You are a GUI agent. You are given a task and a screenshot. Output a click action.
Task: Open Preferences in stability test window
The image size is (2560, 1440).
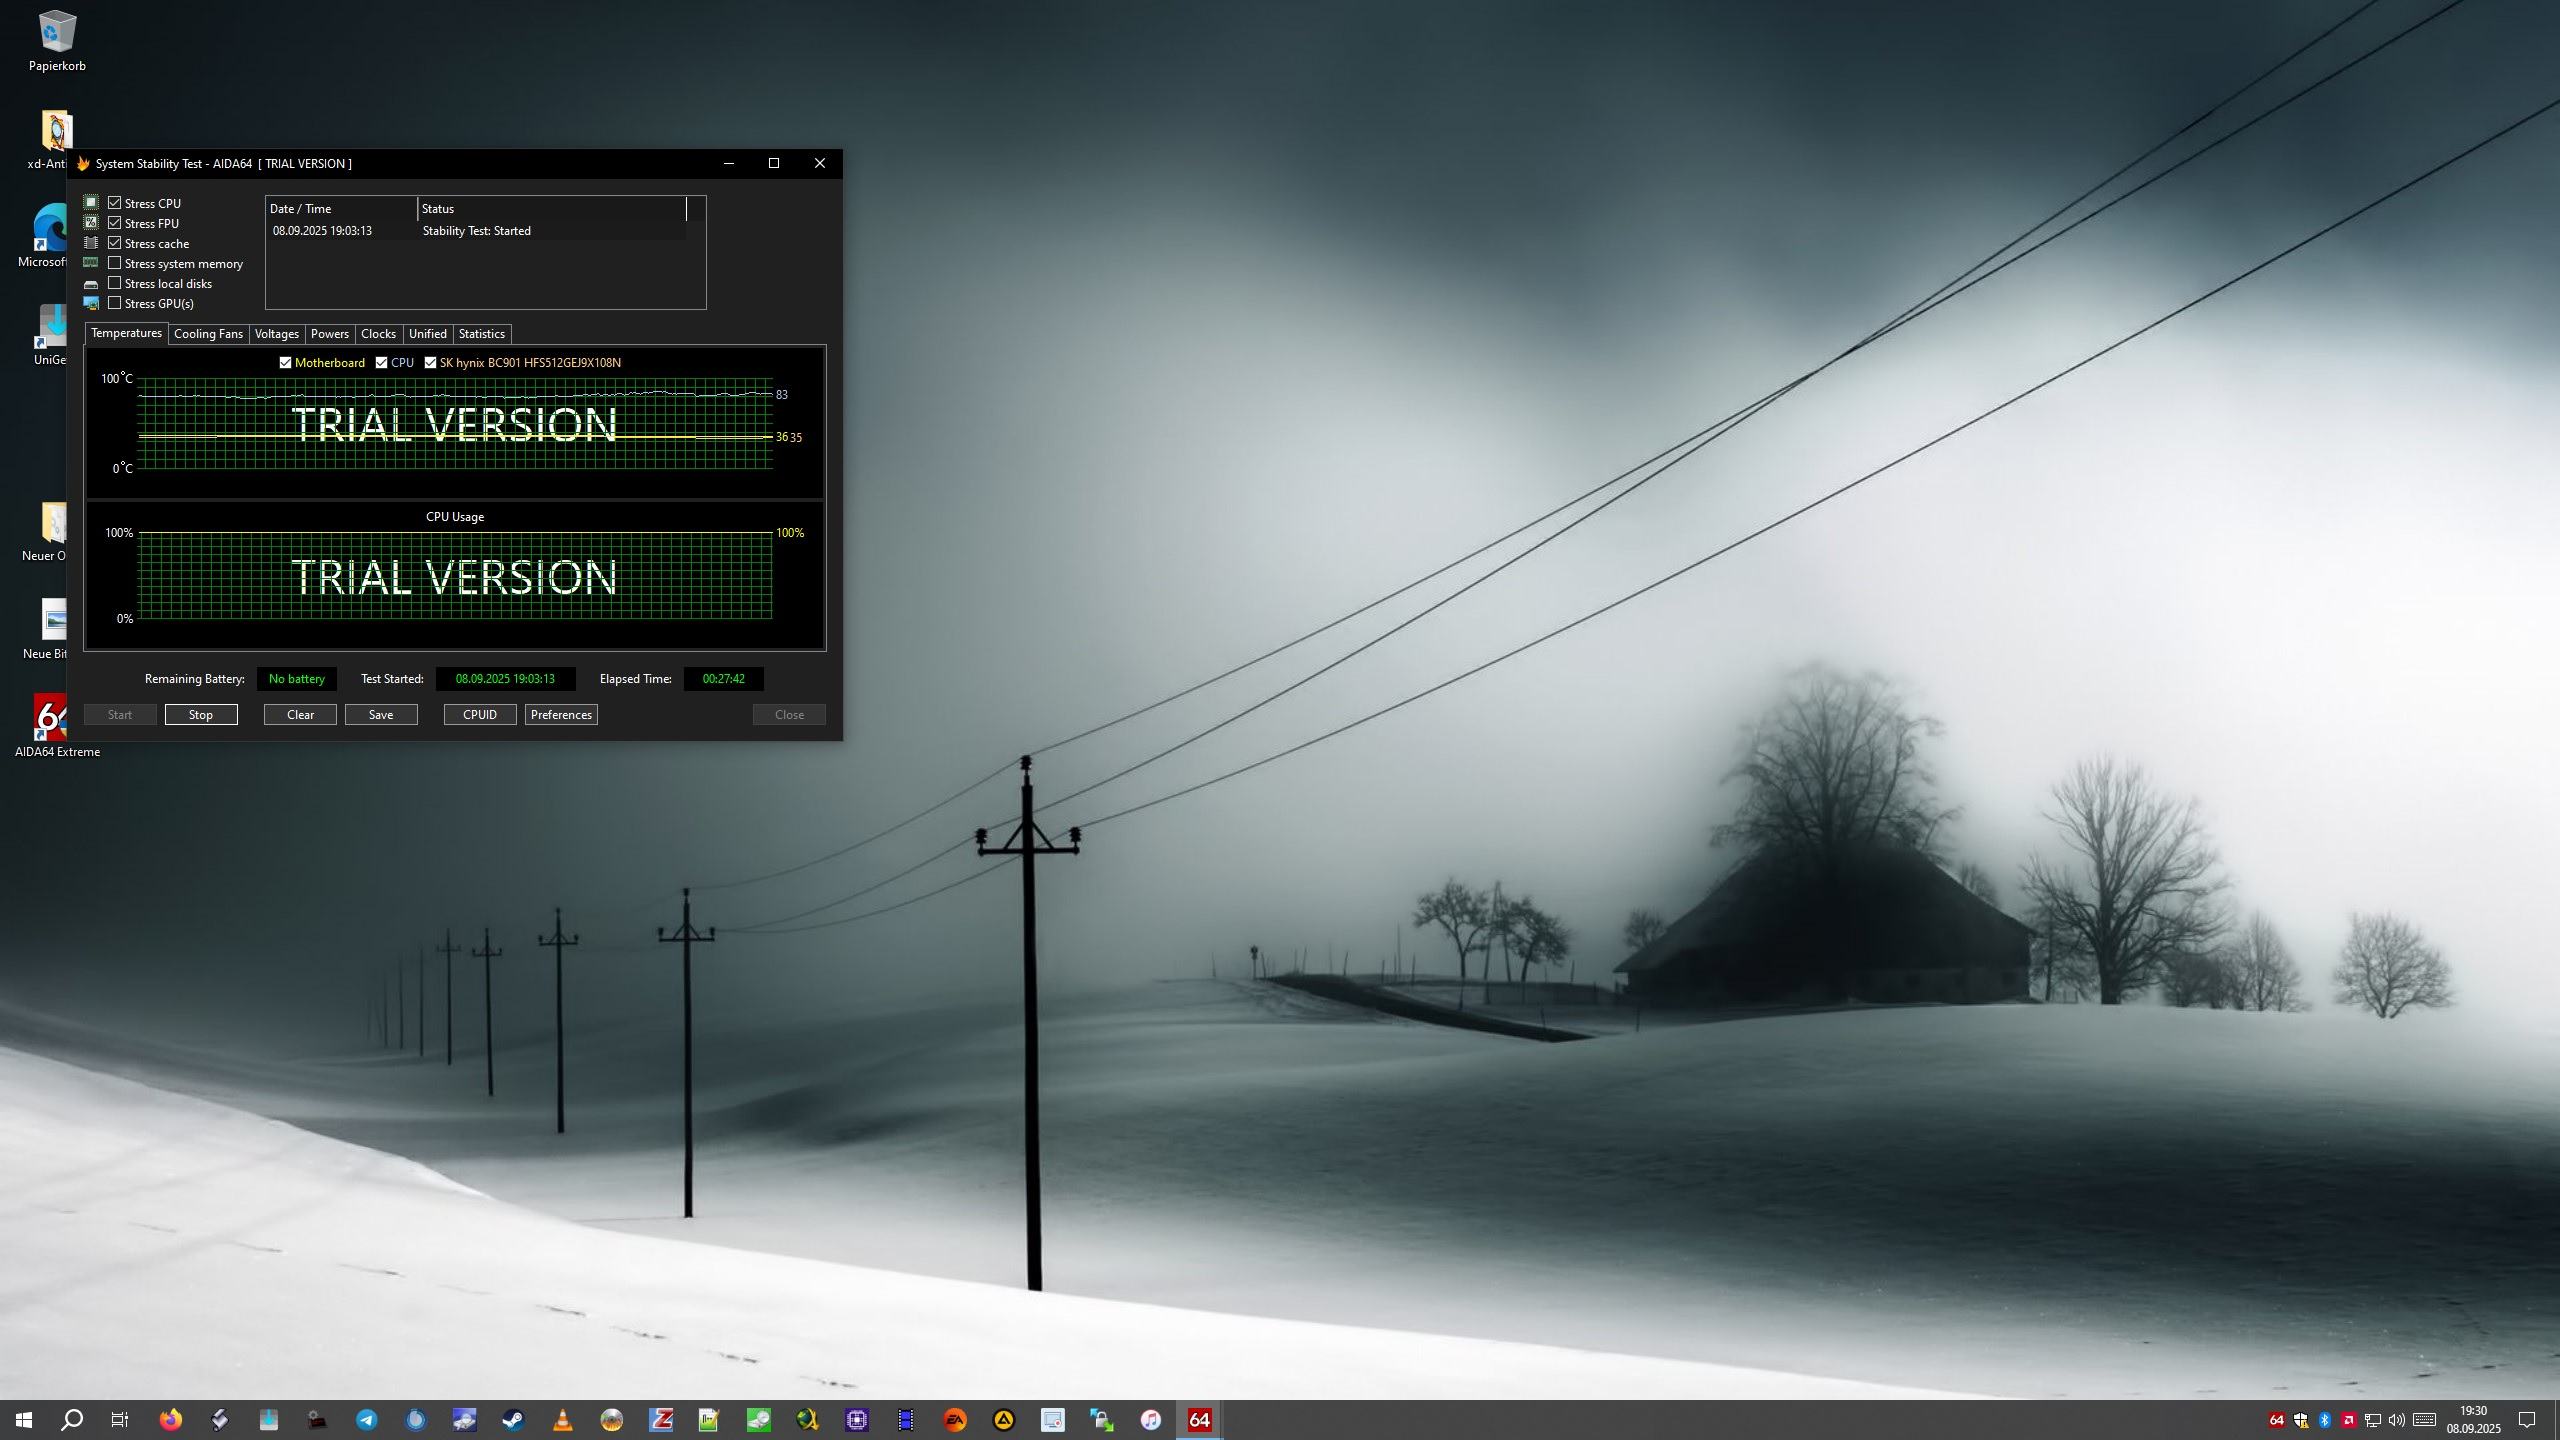[561, 715]
